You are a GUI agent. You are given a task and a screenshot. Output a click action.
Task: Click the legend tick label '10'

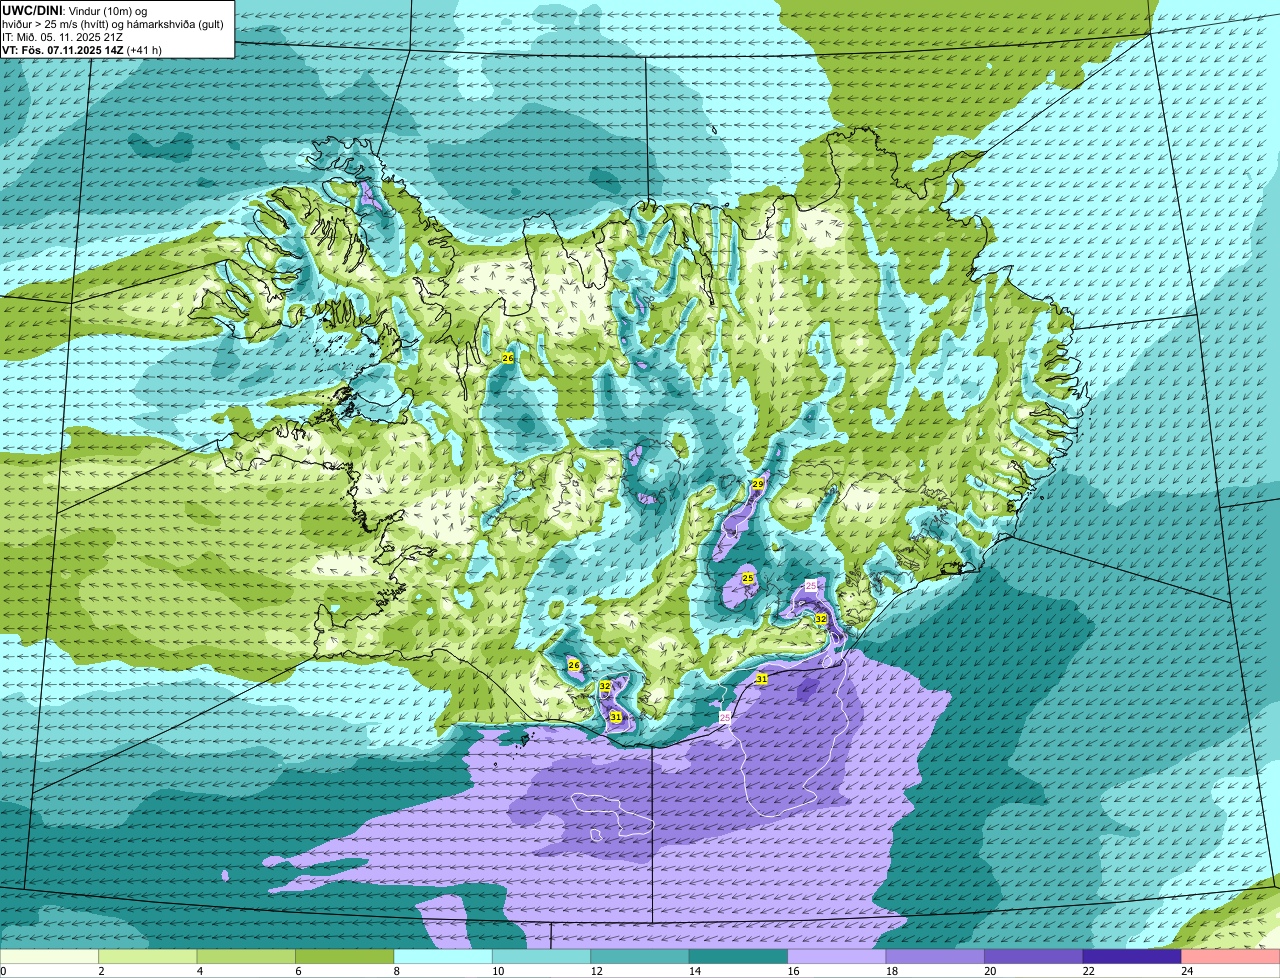497,971
